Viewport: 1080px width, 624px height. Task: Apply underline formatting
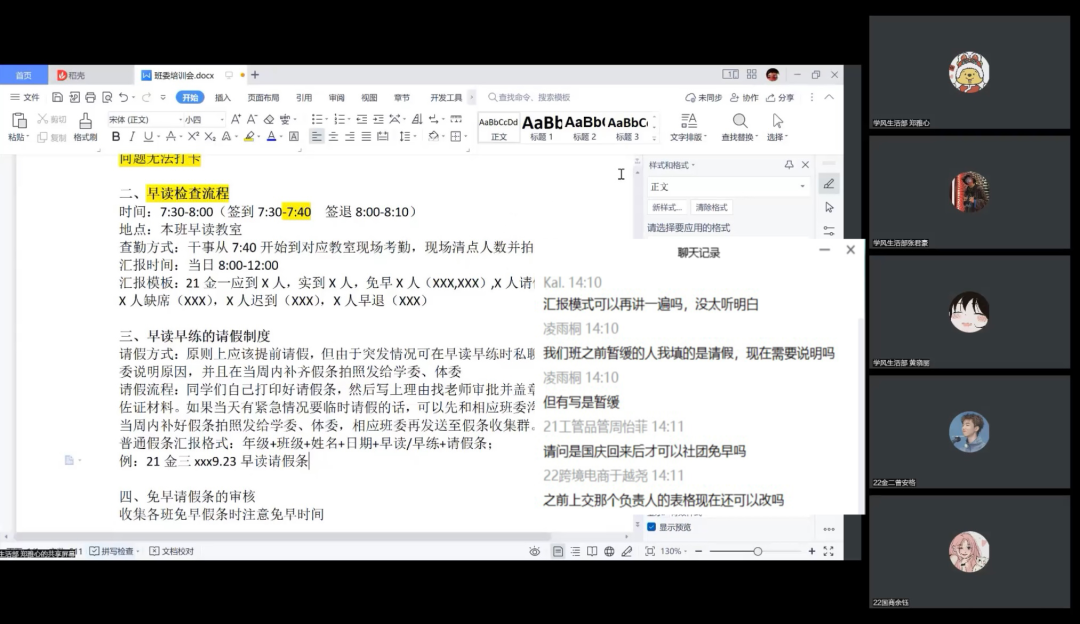tap(150, 135)
